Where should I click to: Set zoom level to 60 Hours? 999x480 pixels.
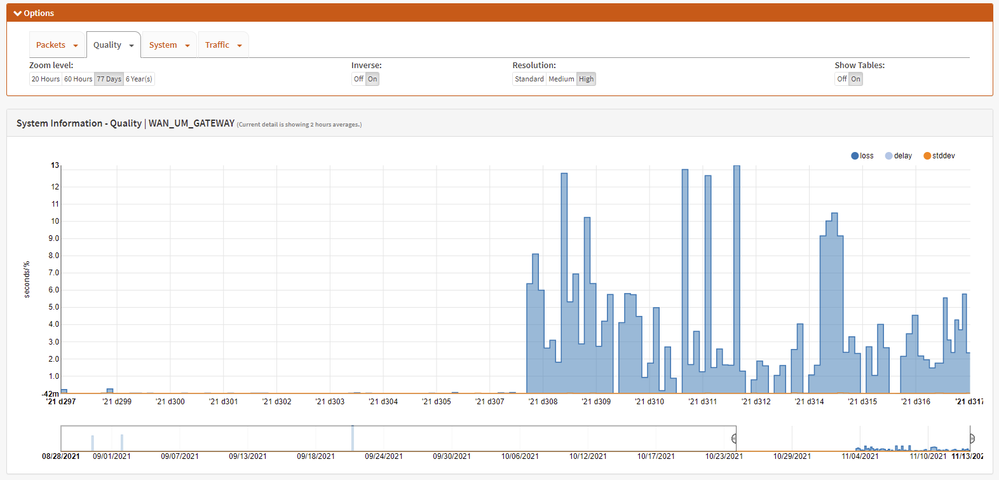click(x=78, y=79)
